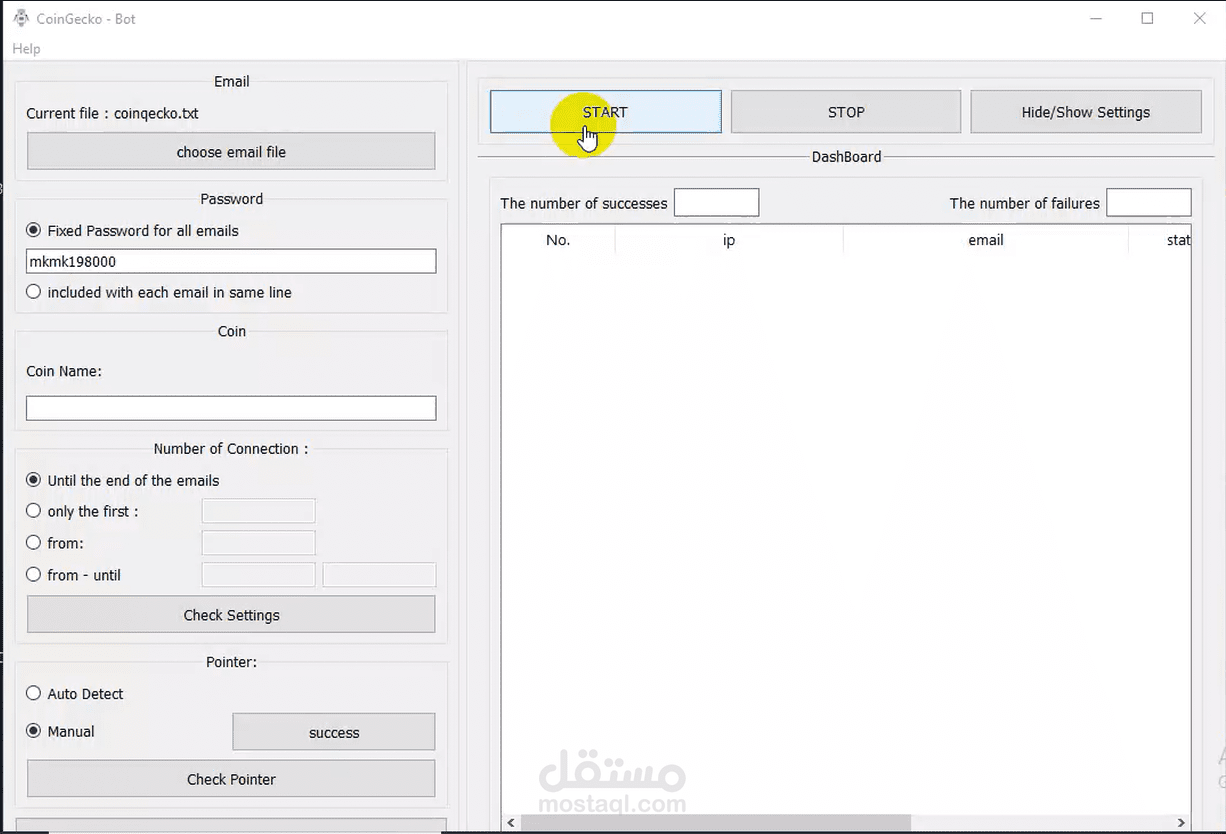Viewport: 1226px width, 834px height.
Task: Click the Check Settings button
Action: tap(231, 615)
